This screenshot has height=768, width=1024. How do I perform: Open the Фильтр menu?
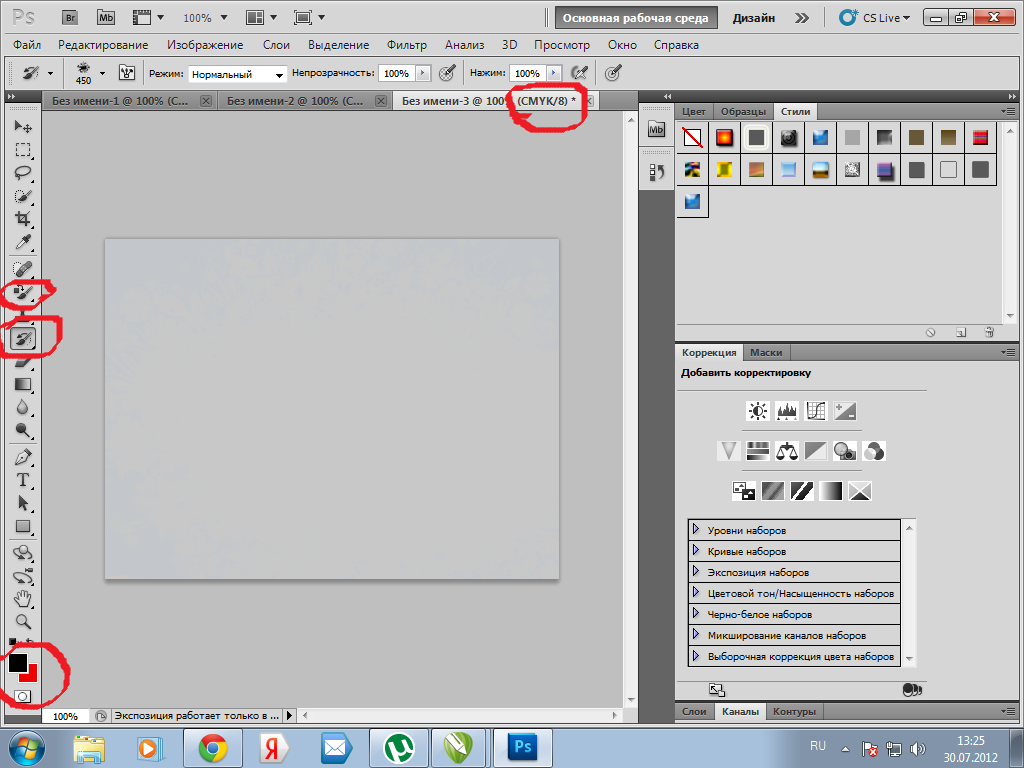407,45
